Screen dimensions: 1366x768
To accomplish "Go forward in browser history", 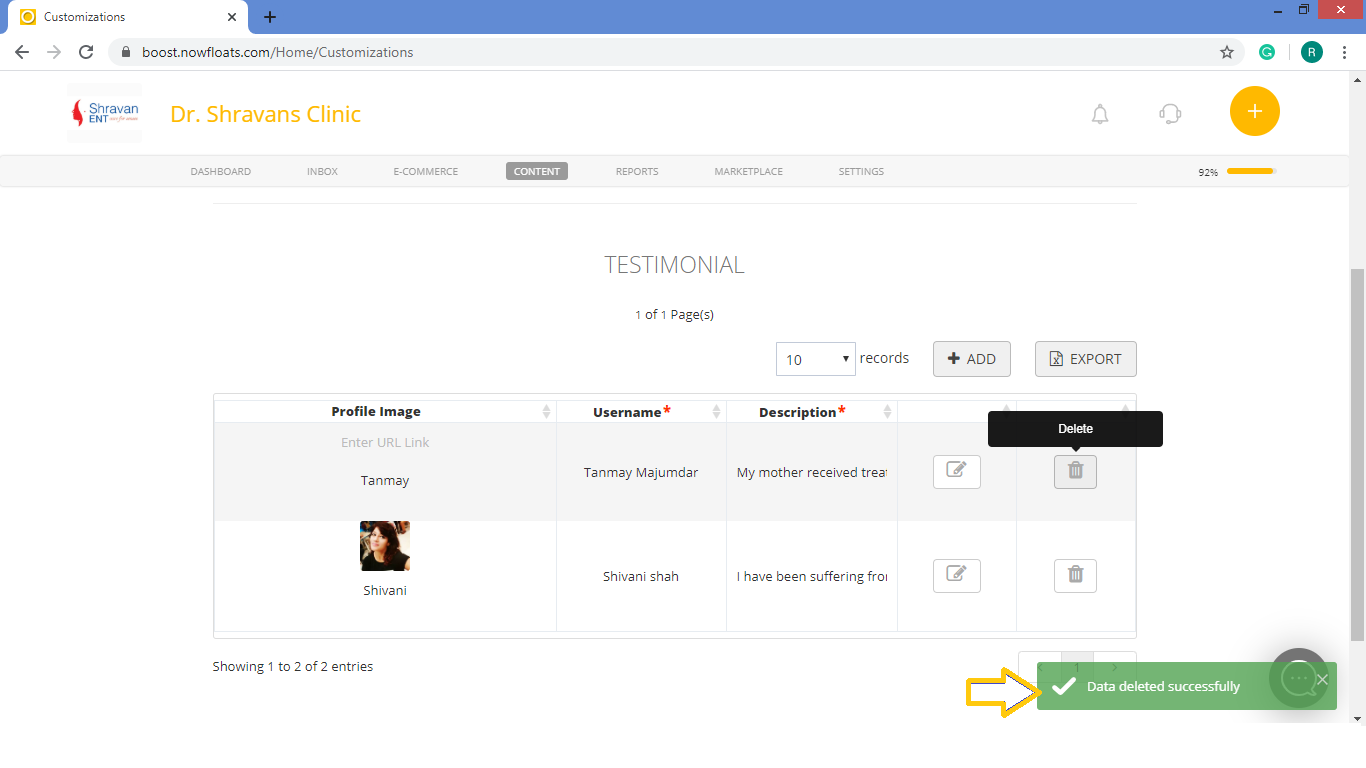I will click(x=54, y=52).
